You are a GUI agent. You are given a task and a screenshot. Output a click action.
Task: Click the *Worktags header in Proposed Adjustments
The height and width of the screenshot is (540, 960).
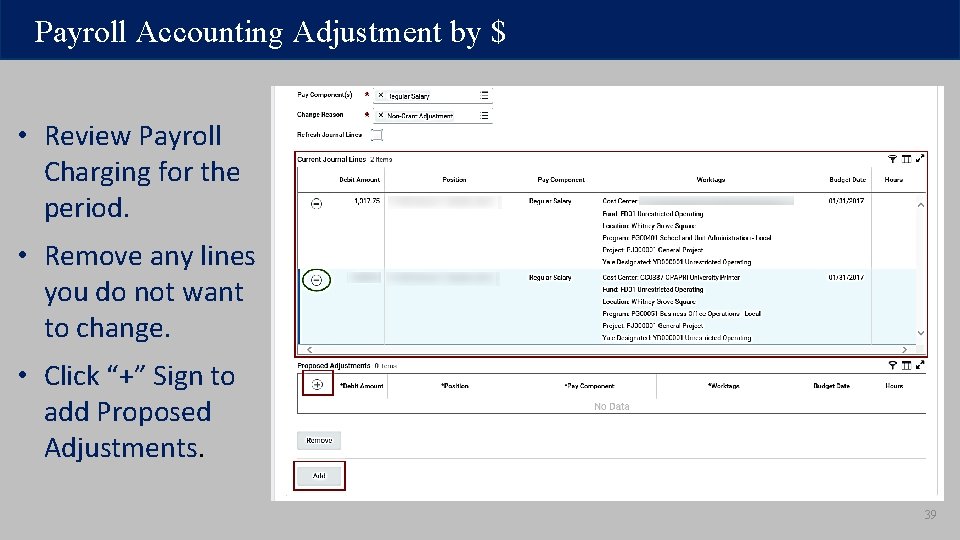pyautogui.click(x=724, y=386)
